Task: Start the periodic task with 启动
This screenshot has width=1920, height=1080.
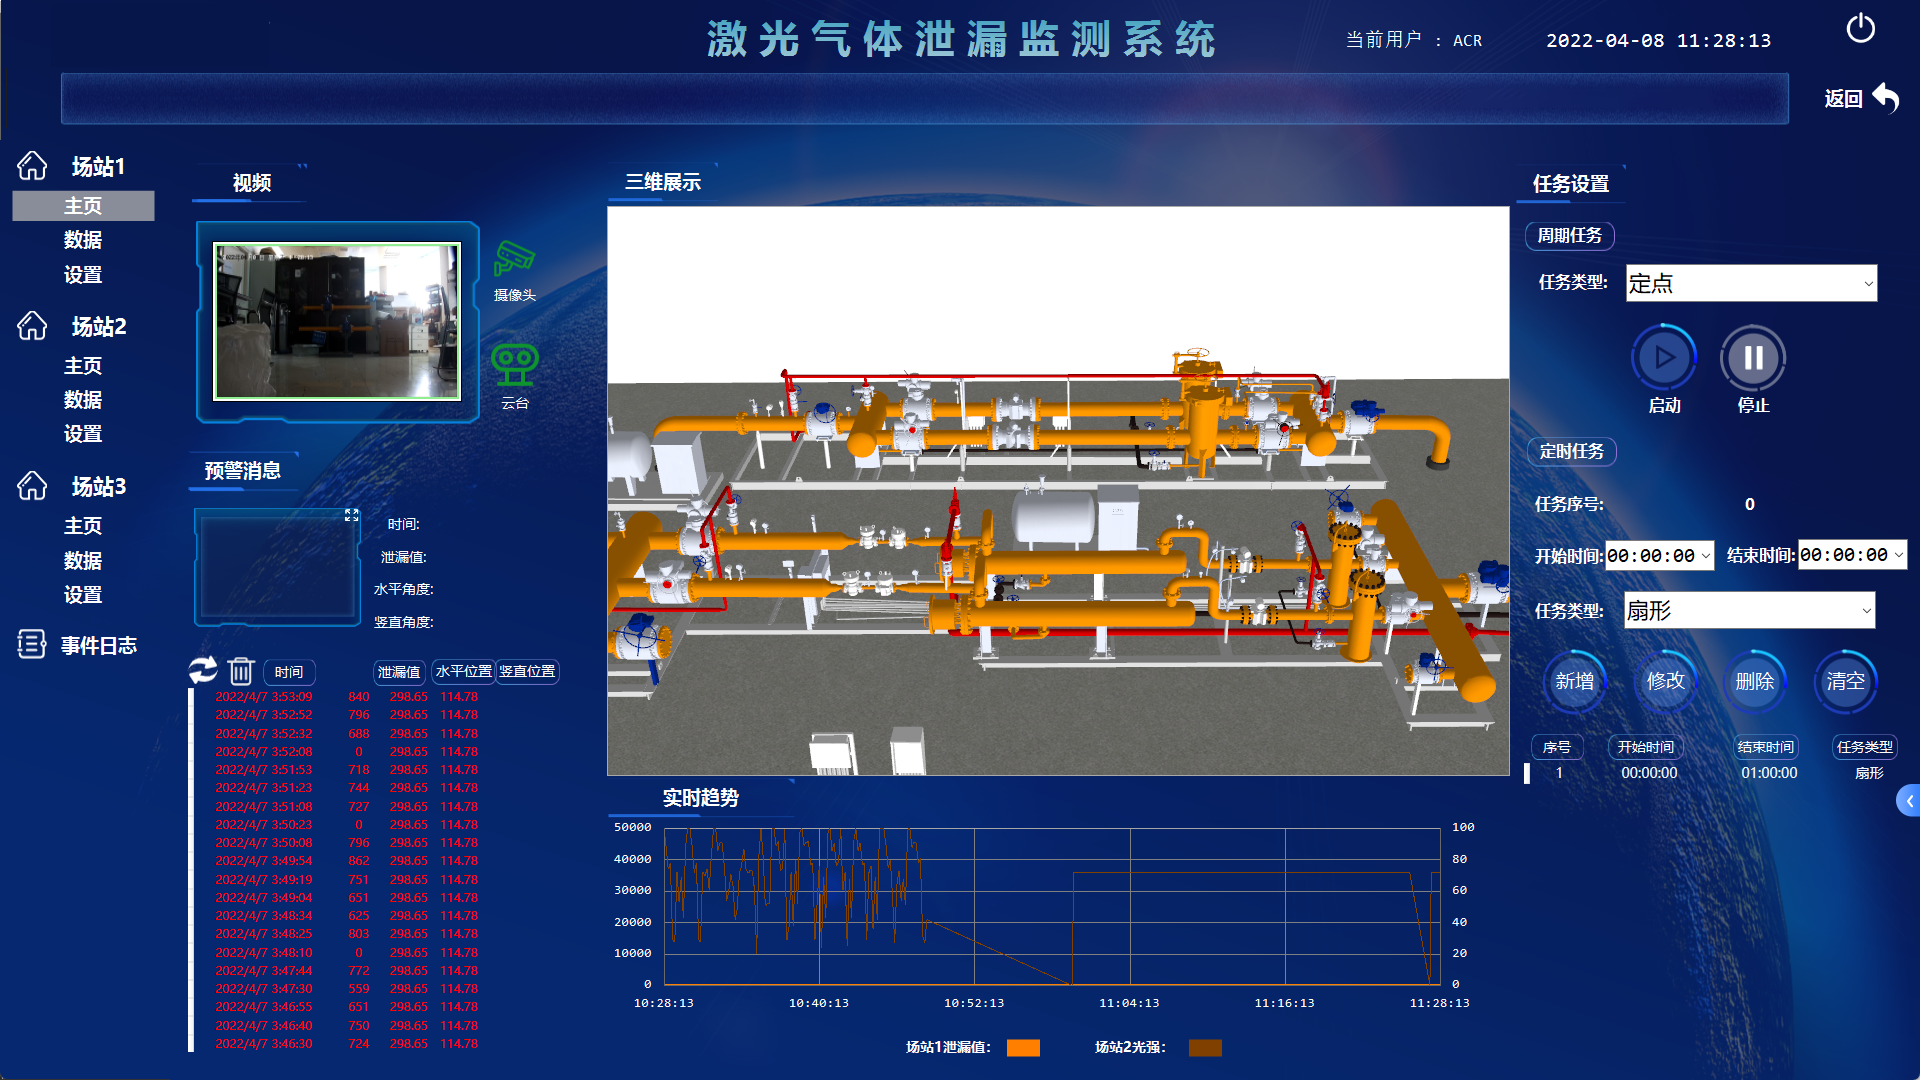Action: [x=1664, y=358]
